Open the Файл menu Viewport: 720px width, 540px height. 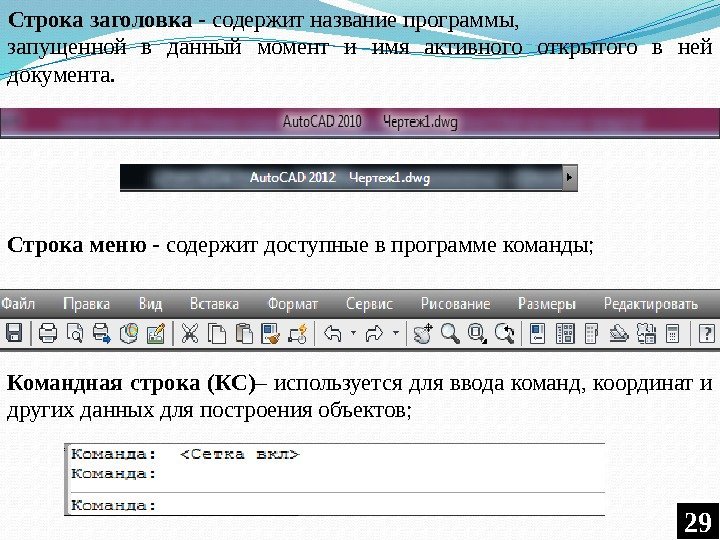click(18, 304)
